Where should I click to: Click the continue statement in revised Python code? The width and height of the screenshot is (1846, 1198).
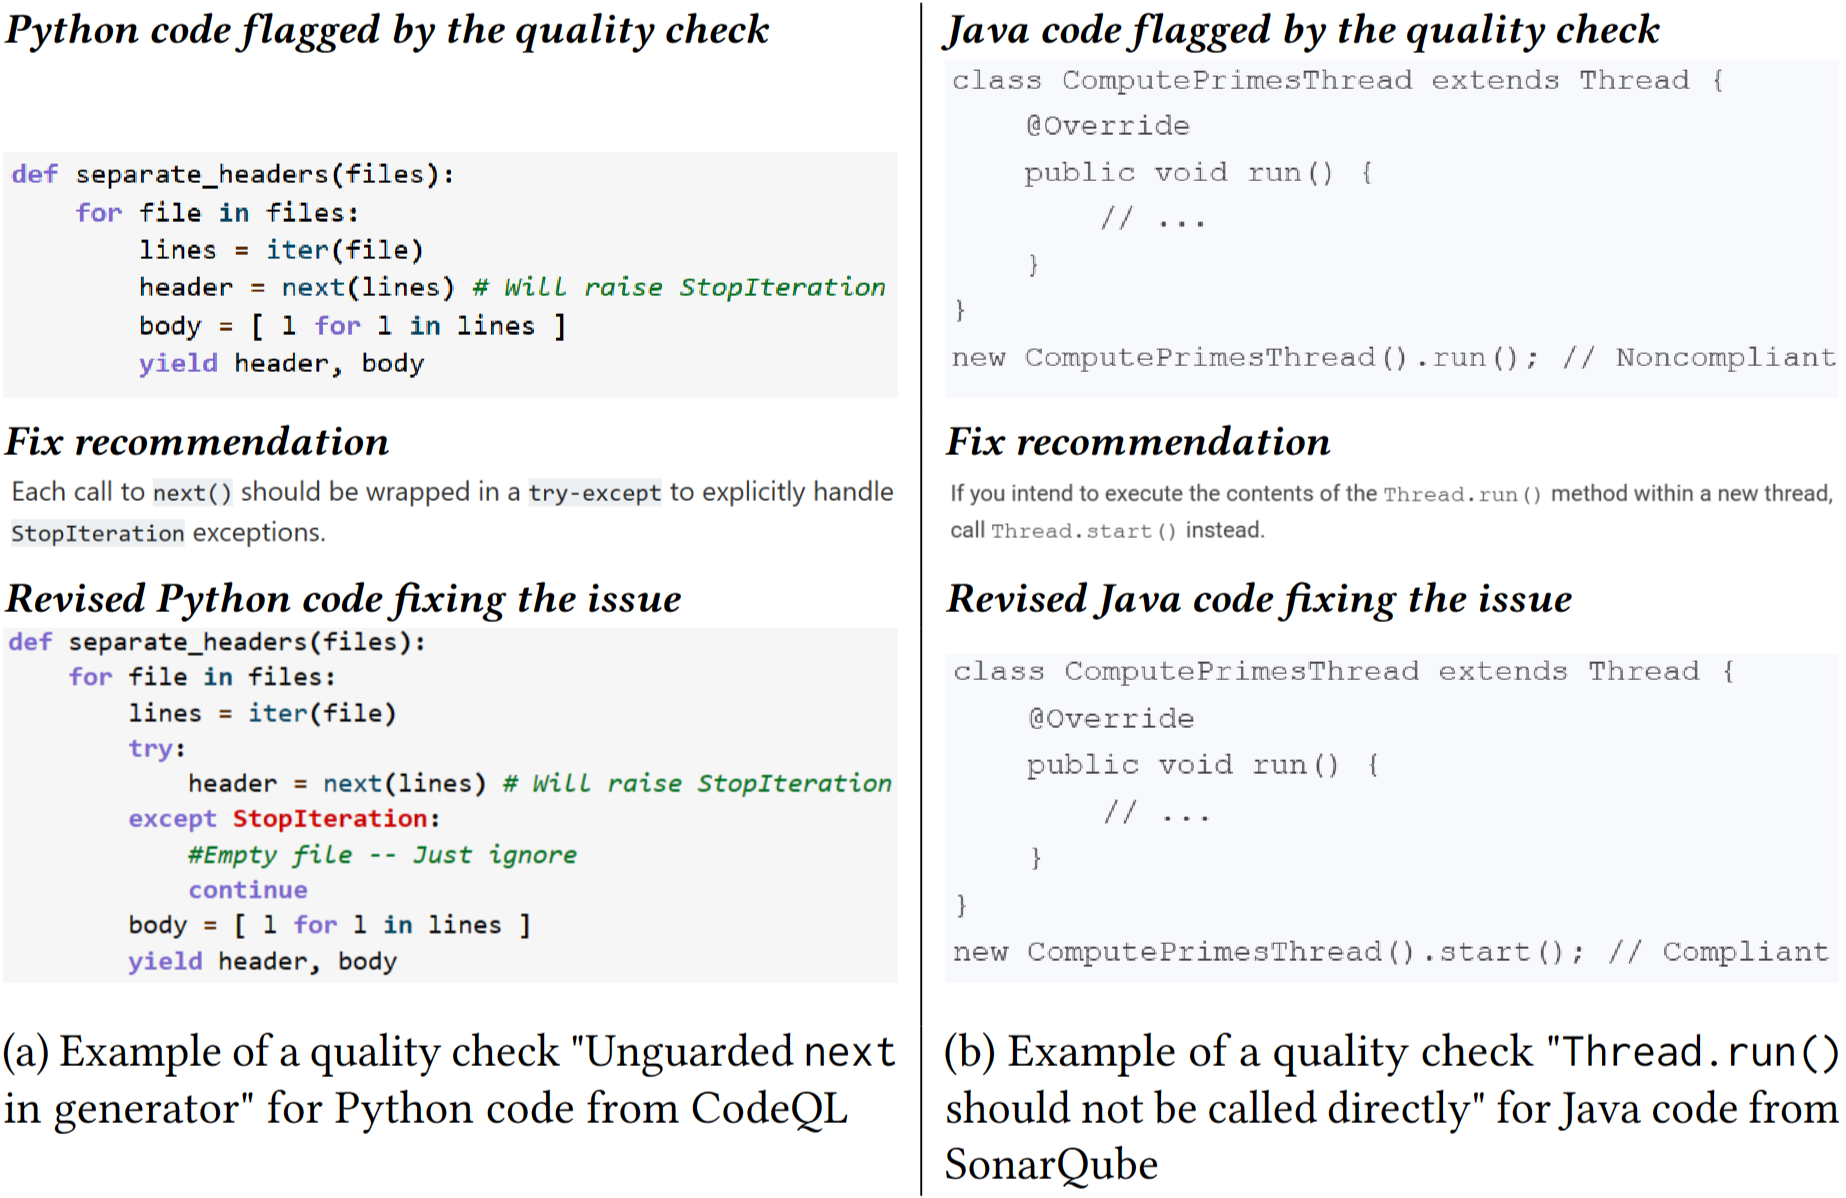pos(247,889)
